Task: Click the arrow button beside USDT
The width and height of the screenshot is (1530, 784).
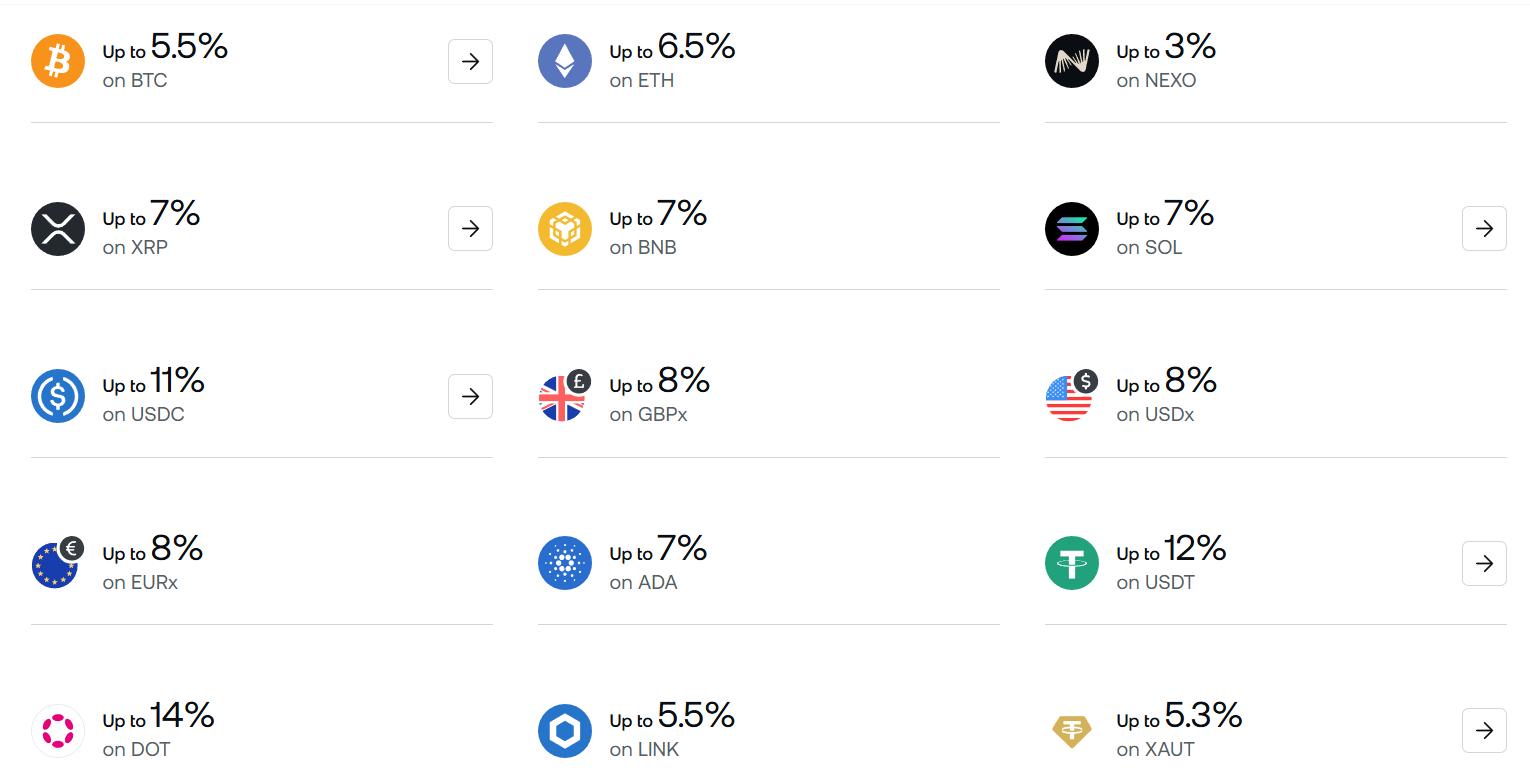Action: click(1484, 563)
